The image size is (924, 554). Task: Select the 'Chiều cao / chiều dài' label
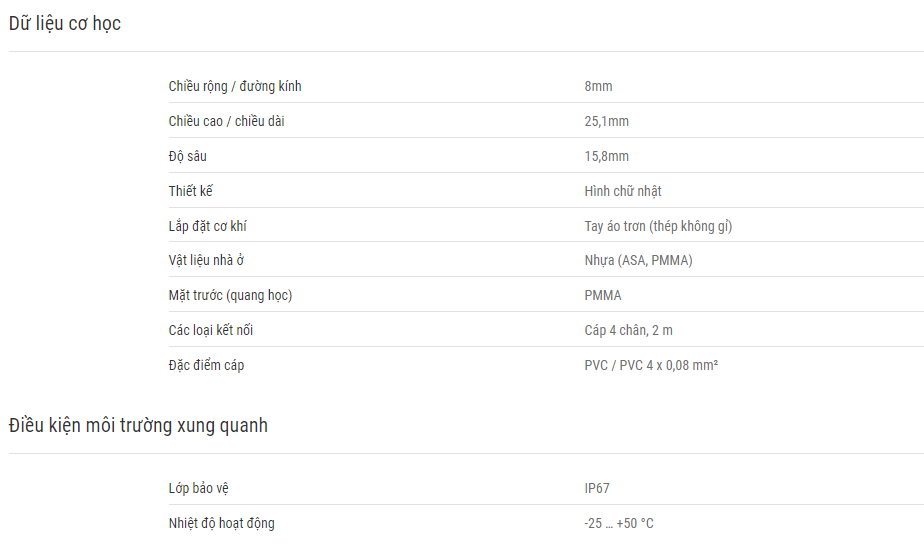point(226,121)
